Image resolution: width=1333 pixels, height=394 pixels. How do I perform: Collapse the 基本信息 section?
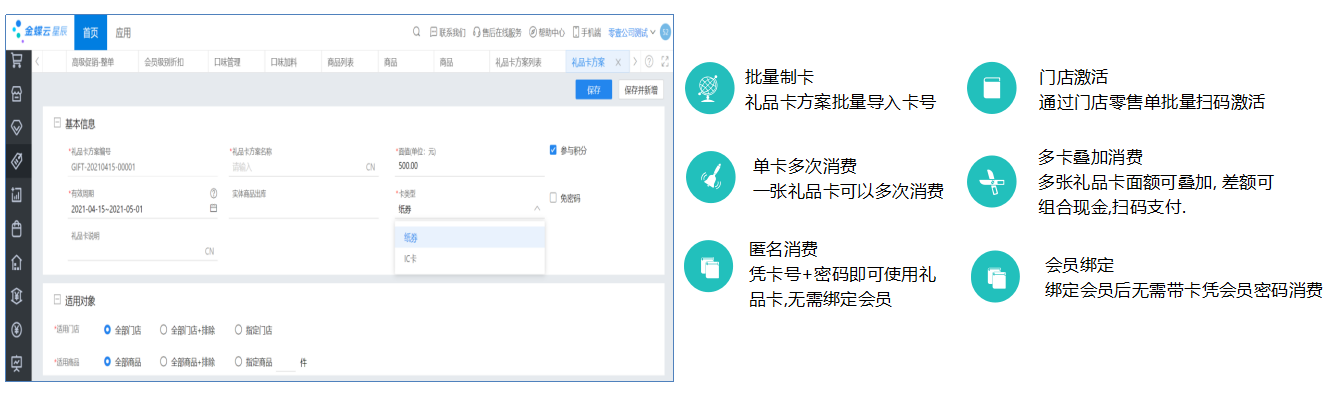click(57, 124)
